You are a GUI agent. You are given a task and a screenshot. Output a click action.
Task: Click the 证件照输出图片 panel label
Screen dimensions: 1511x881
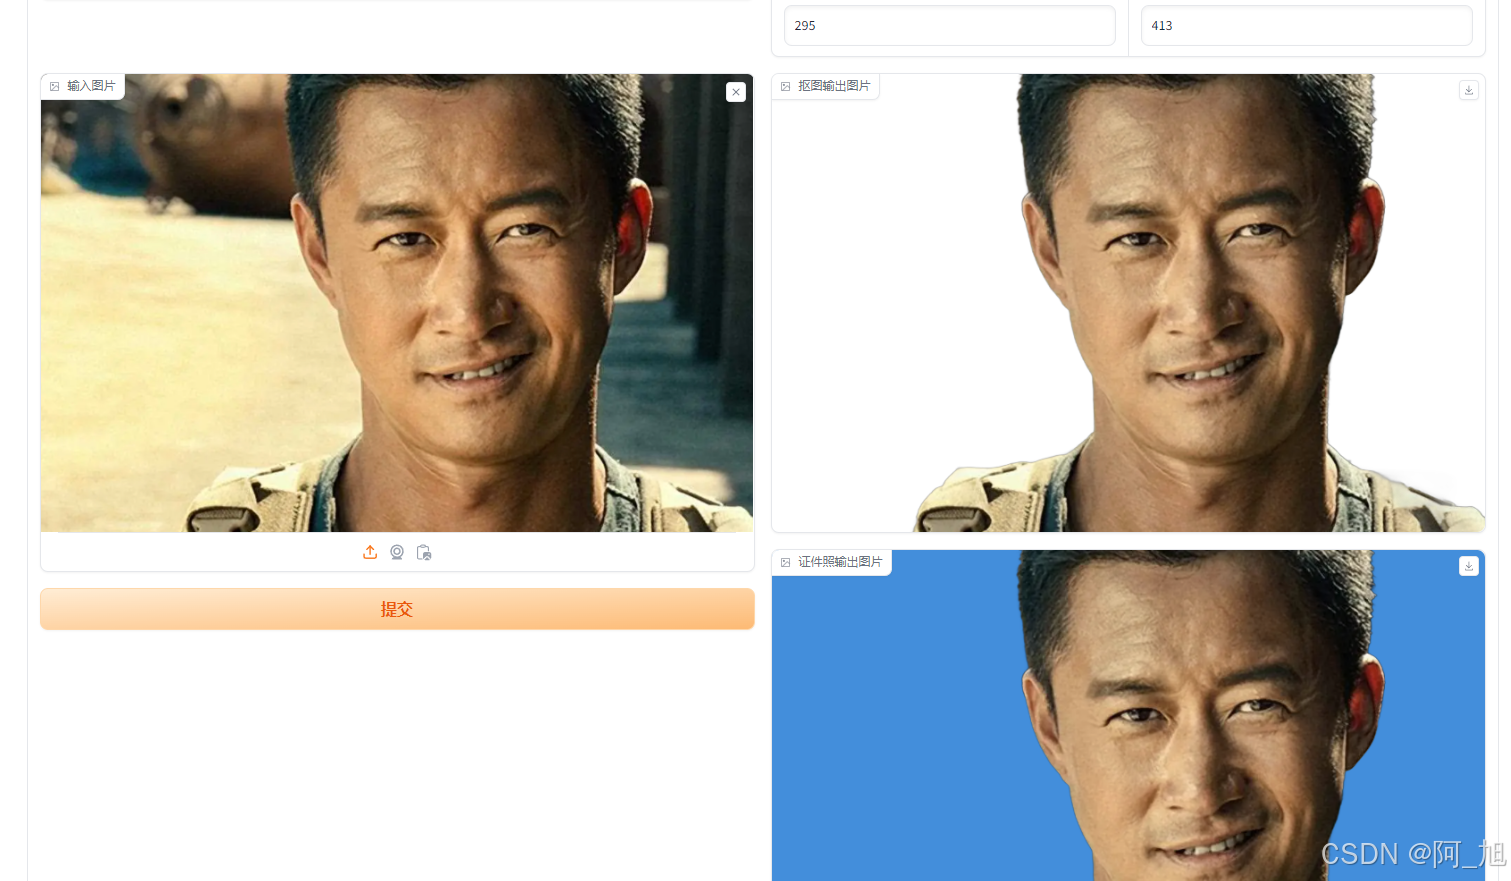838,562
